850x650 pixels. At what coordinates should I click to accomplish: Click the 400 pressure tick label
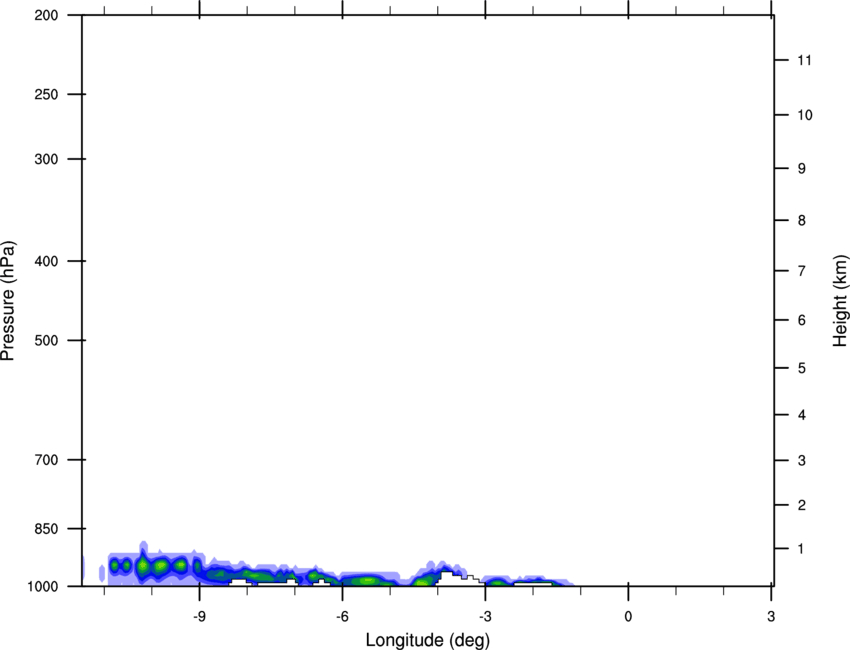pos(46,261)
